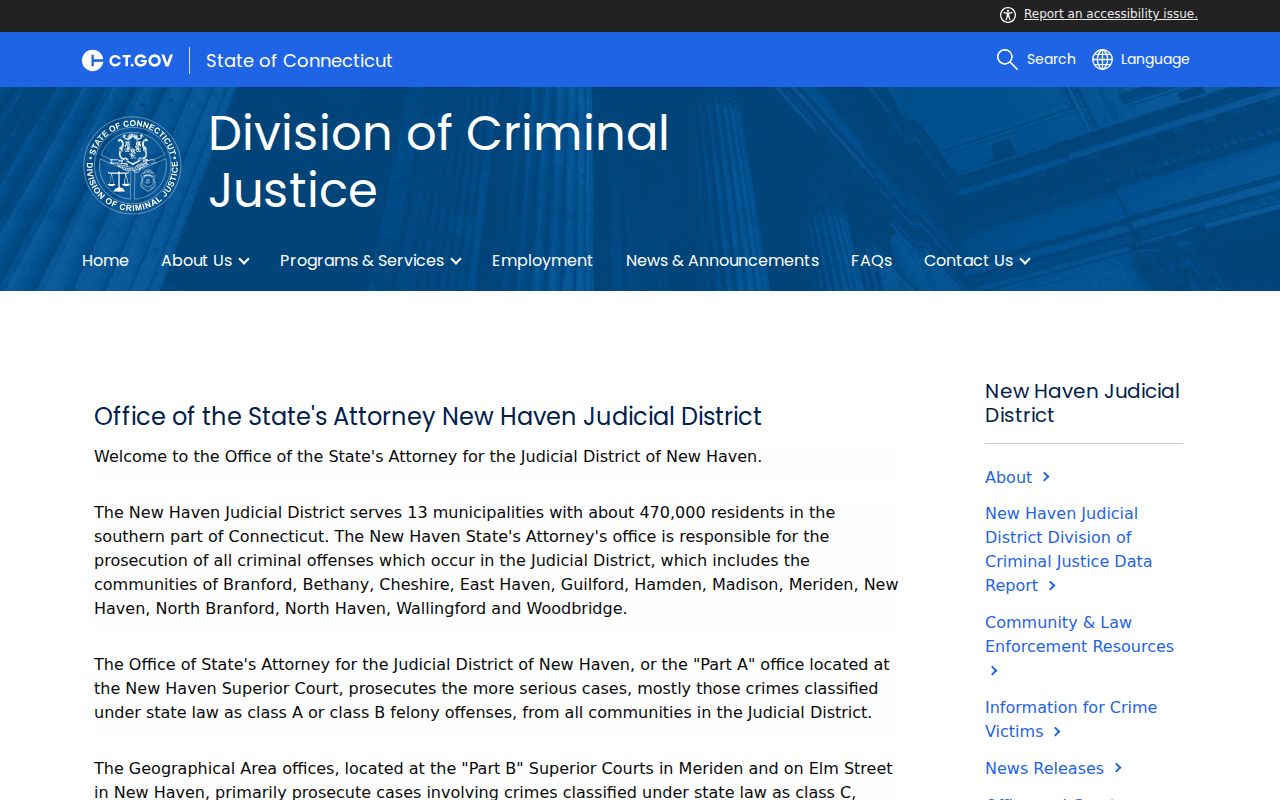Click the arrow next to About
1280x800 pixels.
click(1046, 477)
